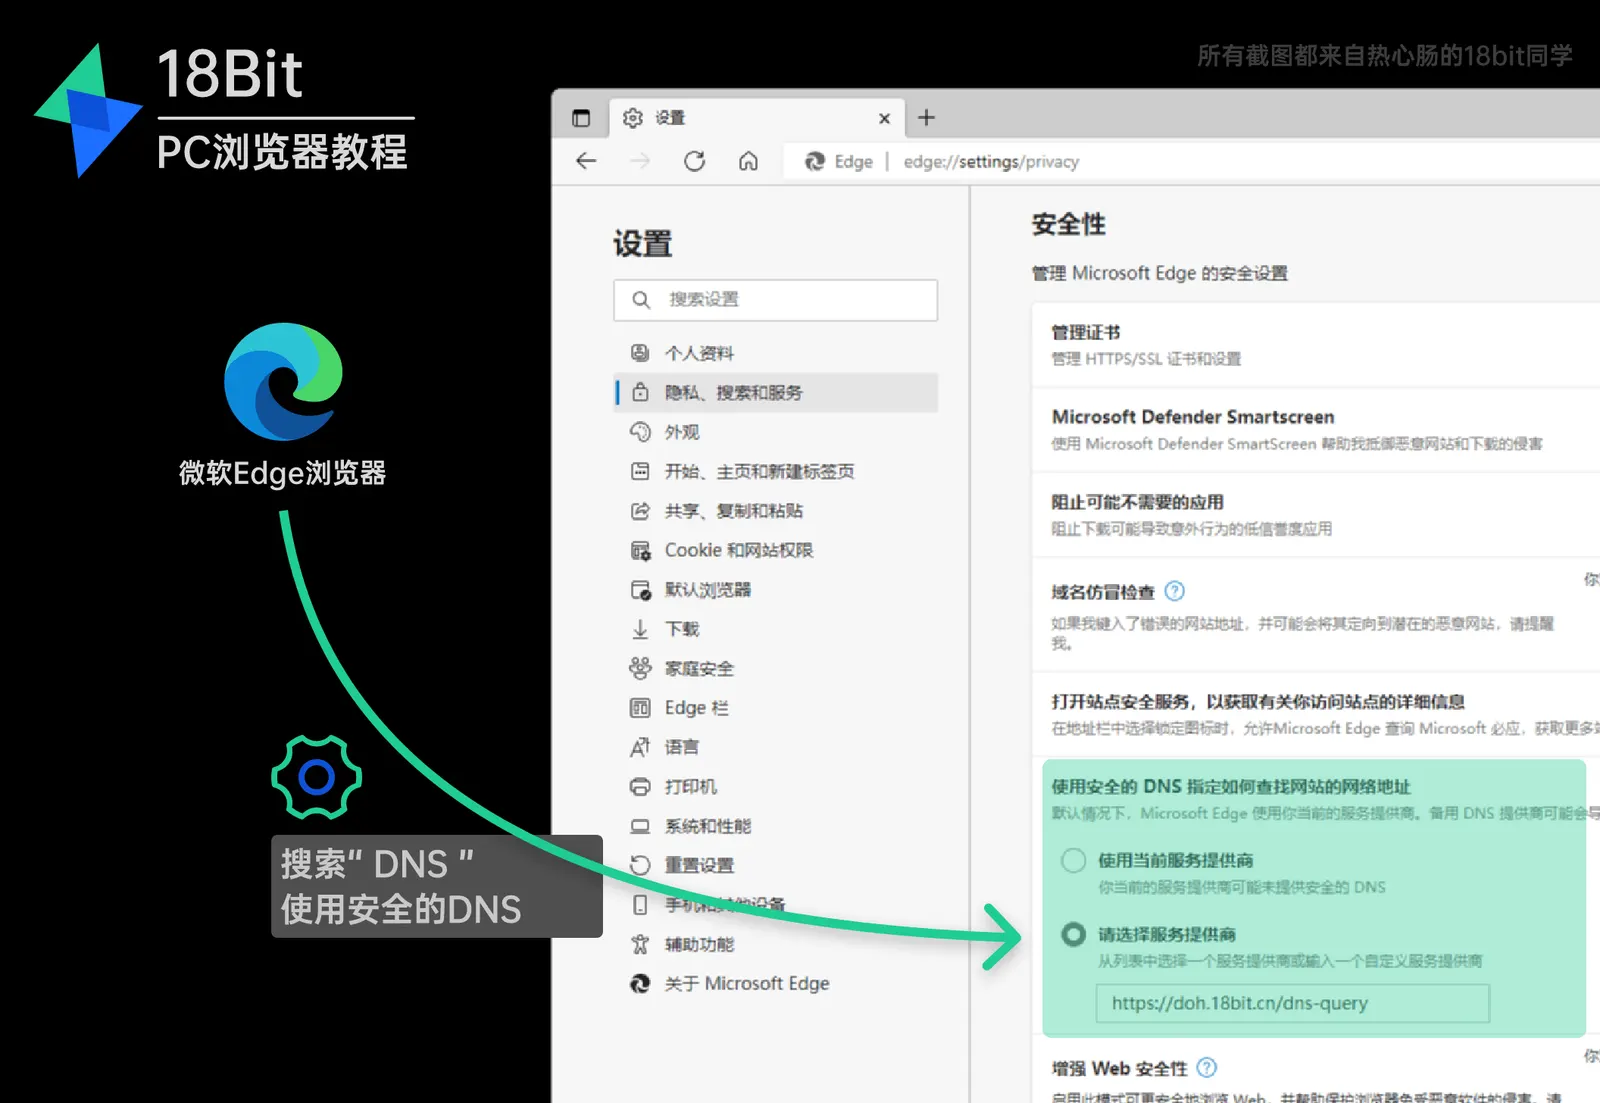The width and height of the screenshot is (1600, 1103).
Task: Select 使用当前服务提供商 radio button
Action: [x=1074, y=860]
